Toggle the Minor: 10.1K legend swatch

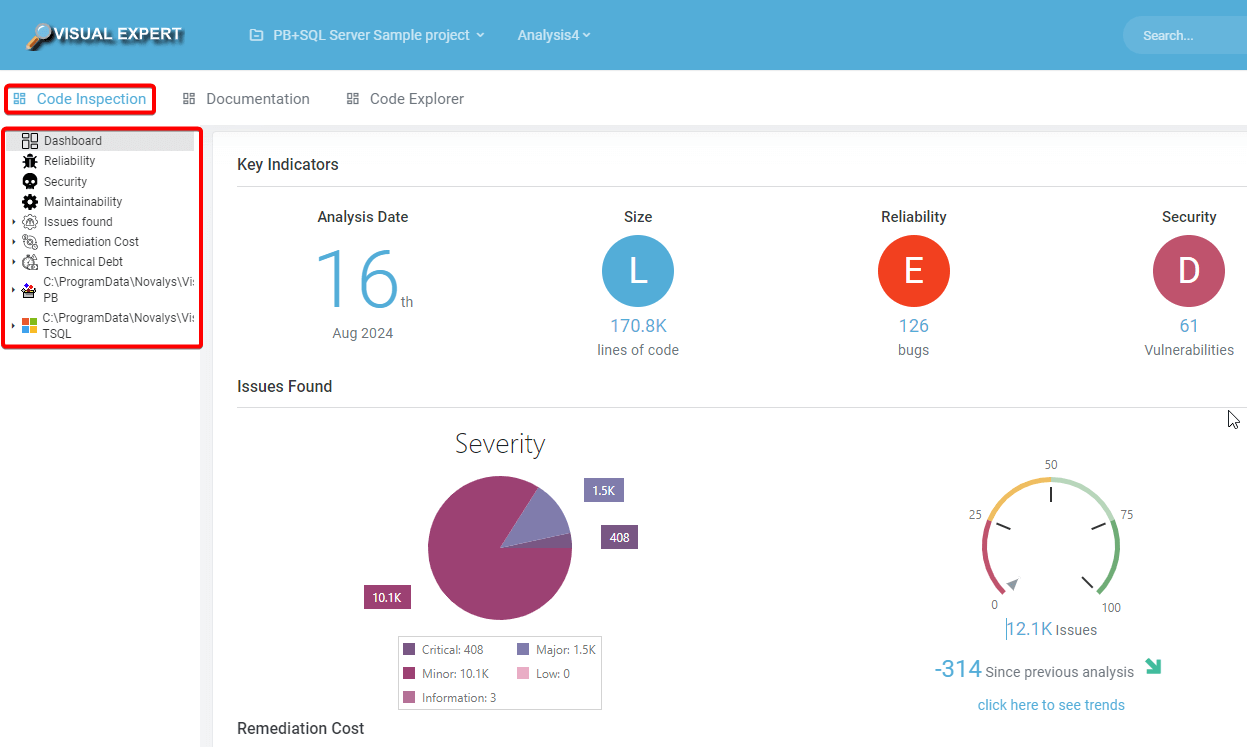[409, 674]
